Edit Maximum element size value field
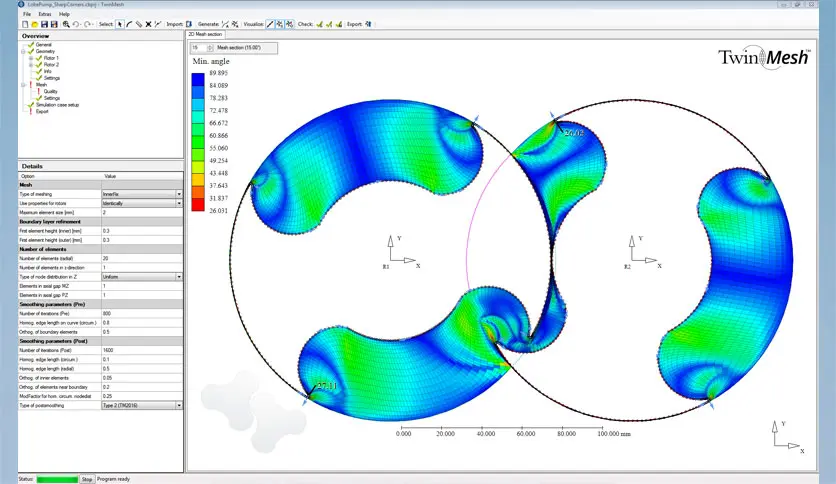The width and height of the screenshot is (836, 484). (142, 212)
